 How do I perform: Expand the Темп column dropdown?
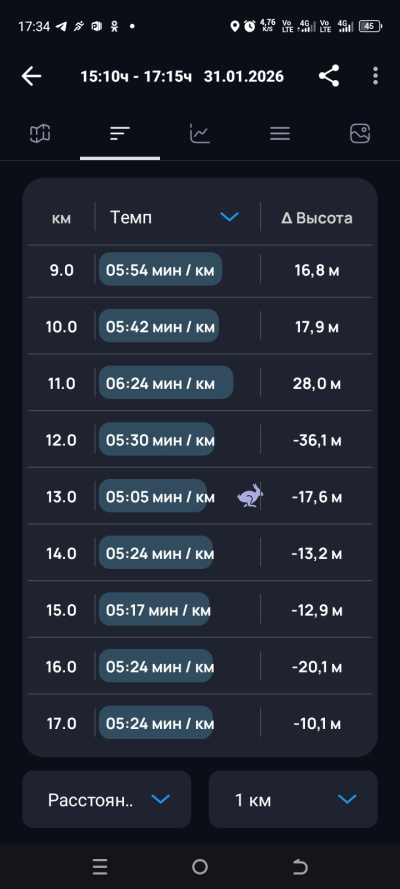[x=229, y=217]
